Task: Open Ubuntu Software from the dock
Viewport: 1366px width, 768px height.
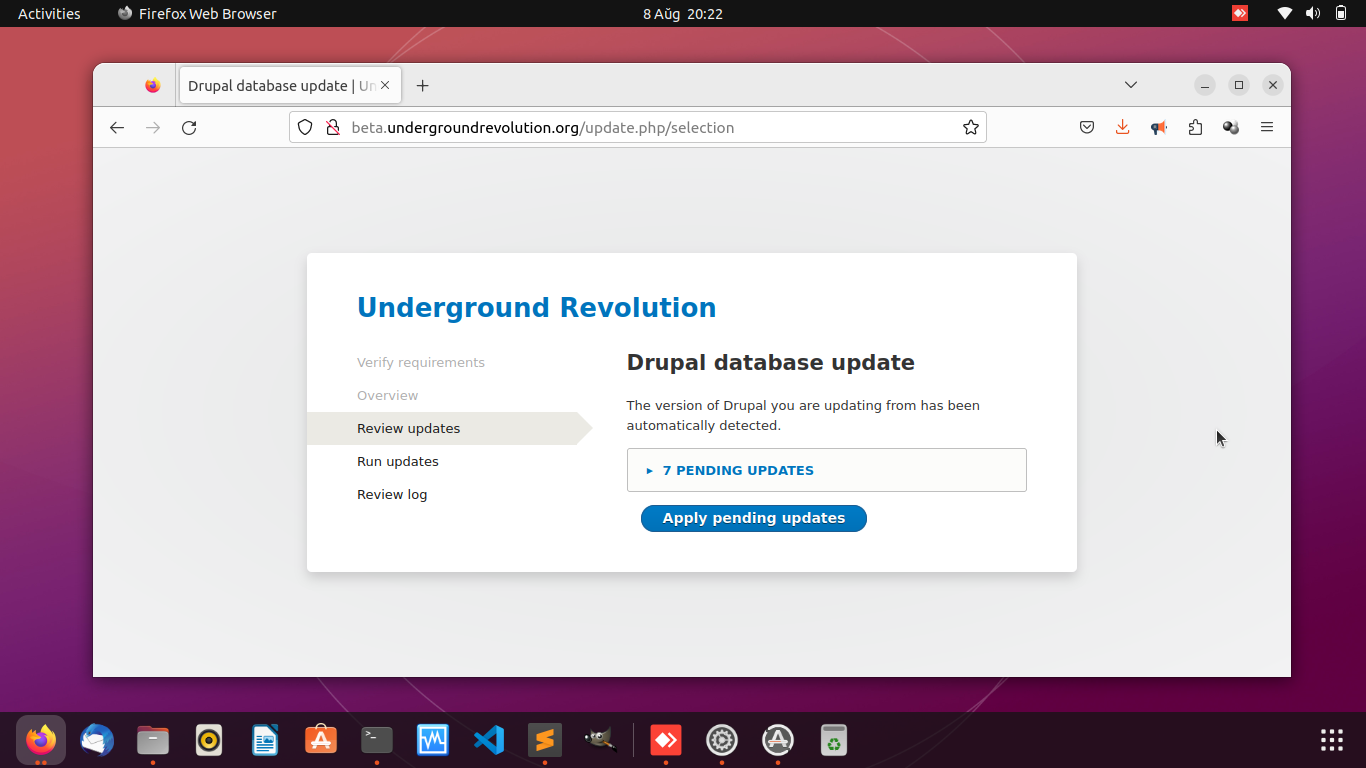Action: coord(321,740)
